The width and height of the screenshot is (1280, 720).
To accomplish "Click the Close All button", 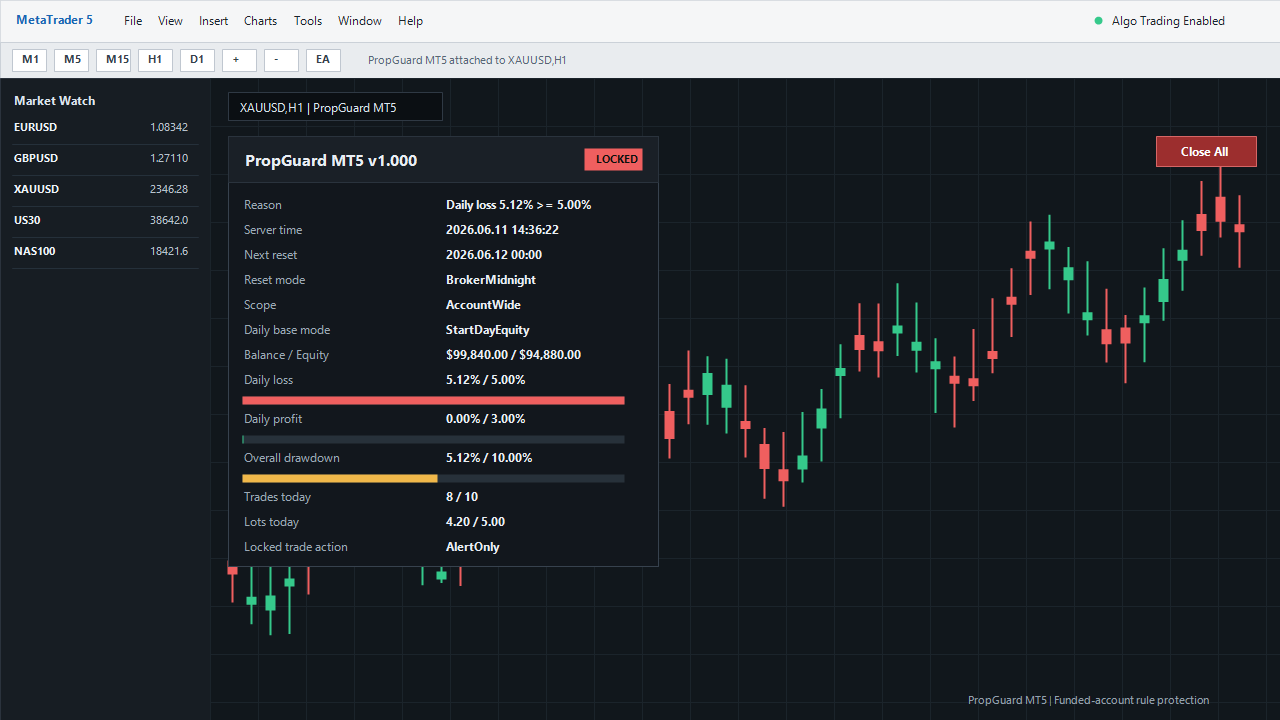I will point(1206,152).
